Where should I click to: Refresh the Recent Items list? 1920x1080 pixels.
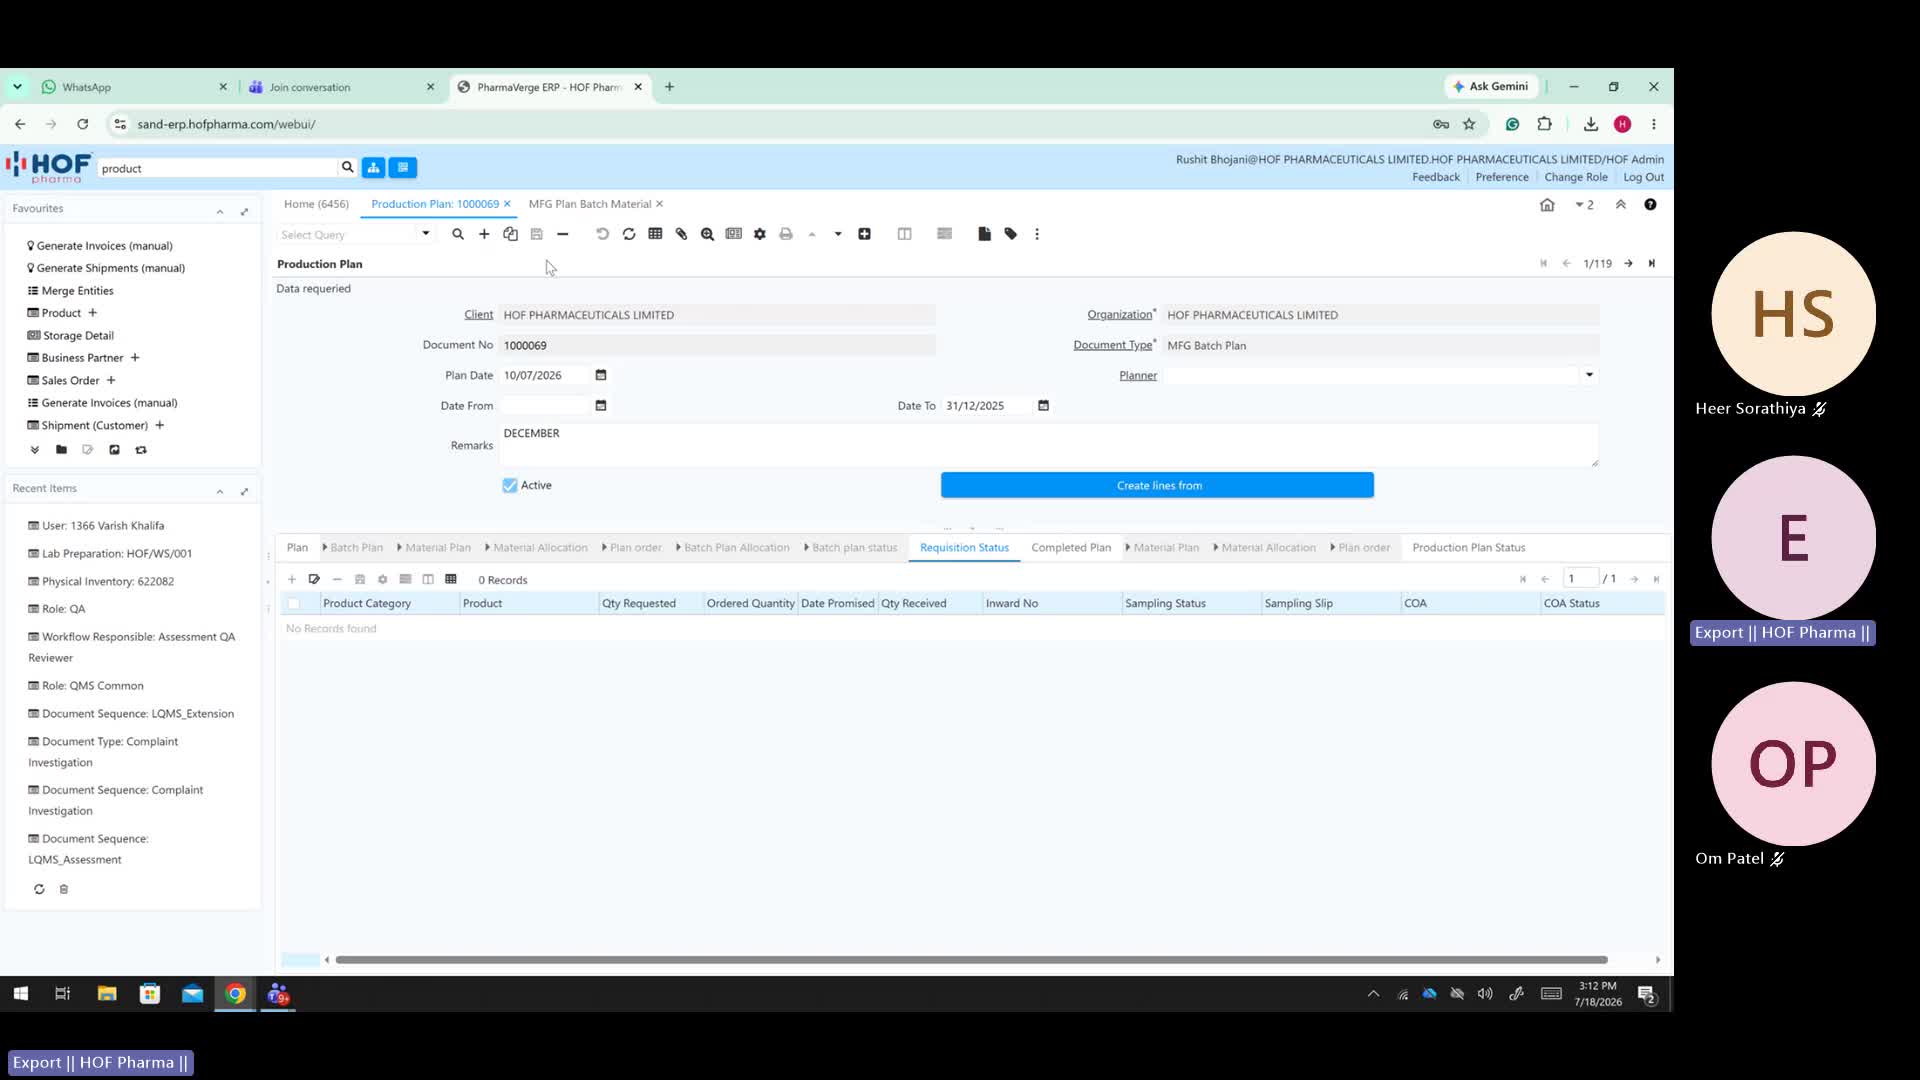pos(39,890)
